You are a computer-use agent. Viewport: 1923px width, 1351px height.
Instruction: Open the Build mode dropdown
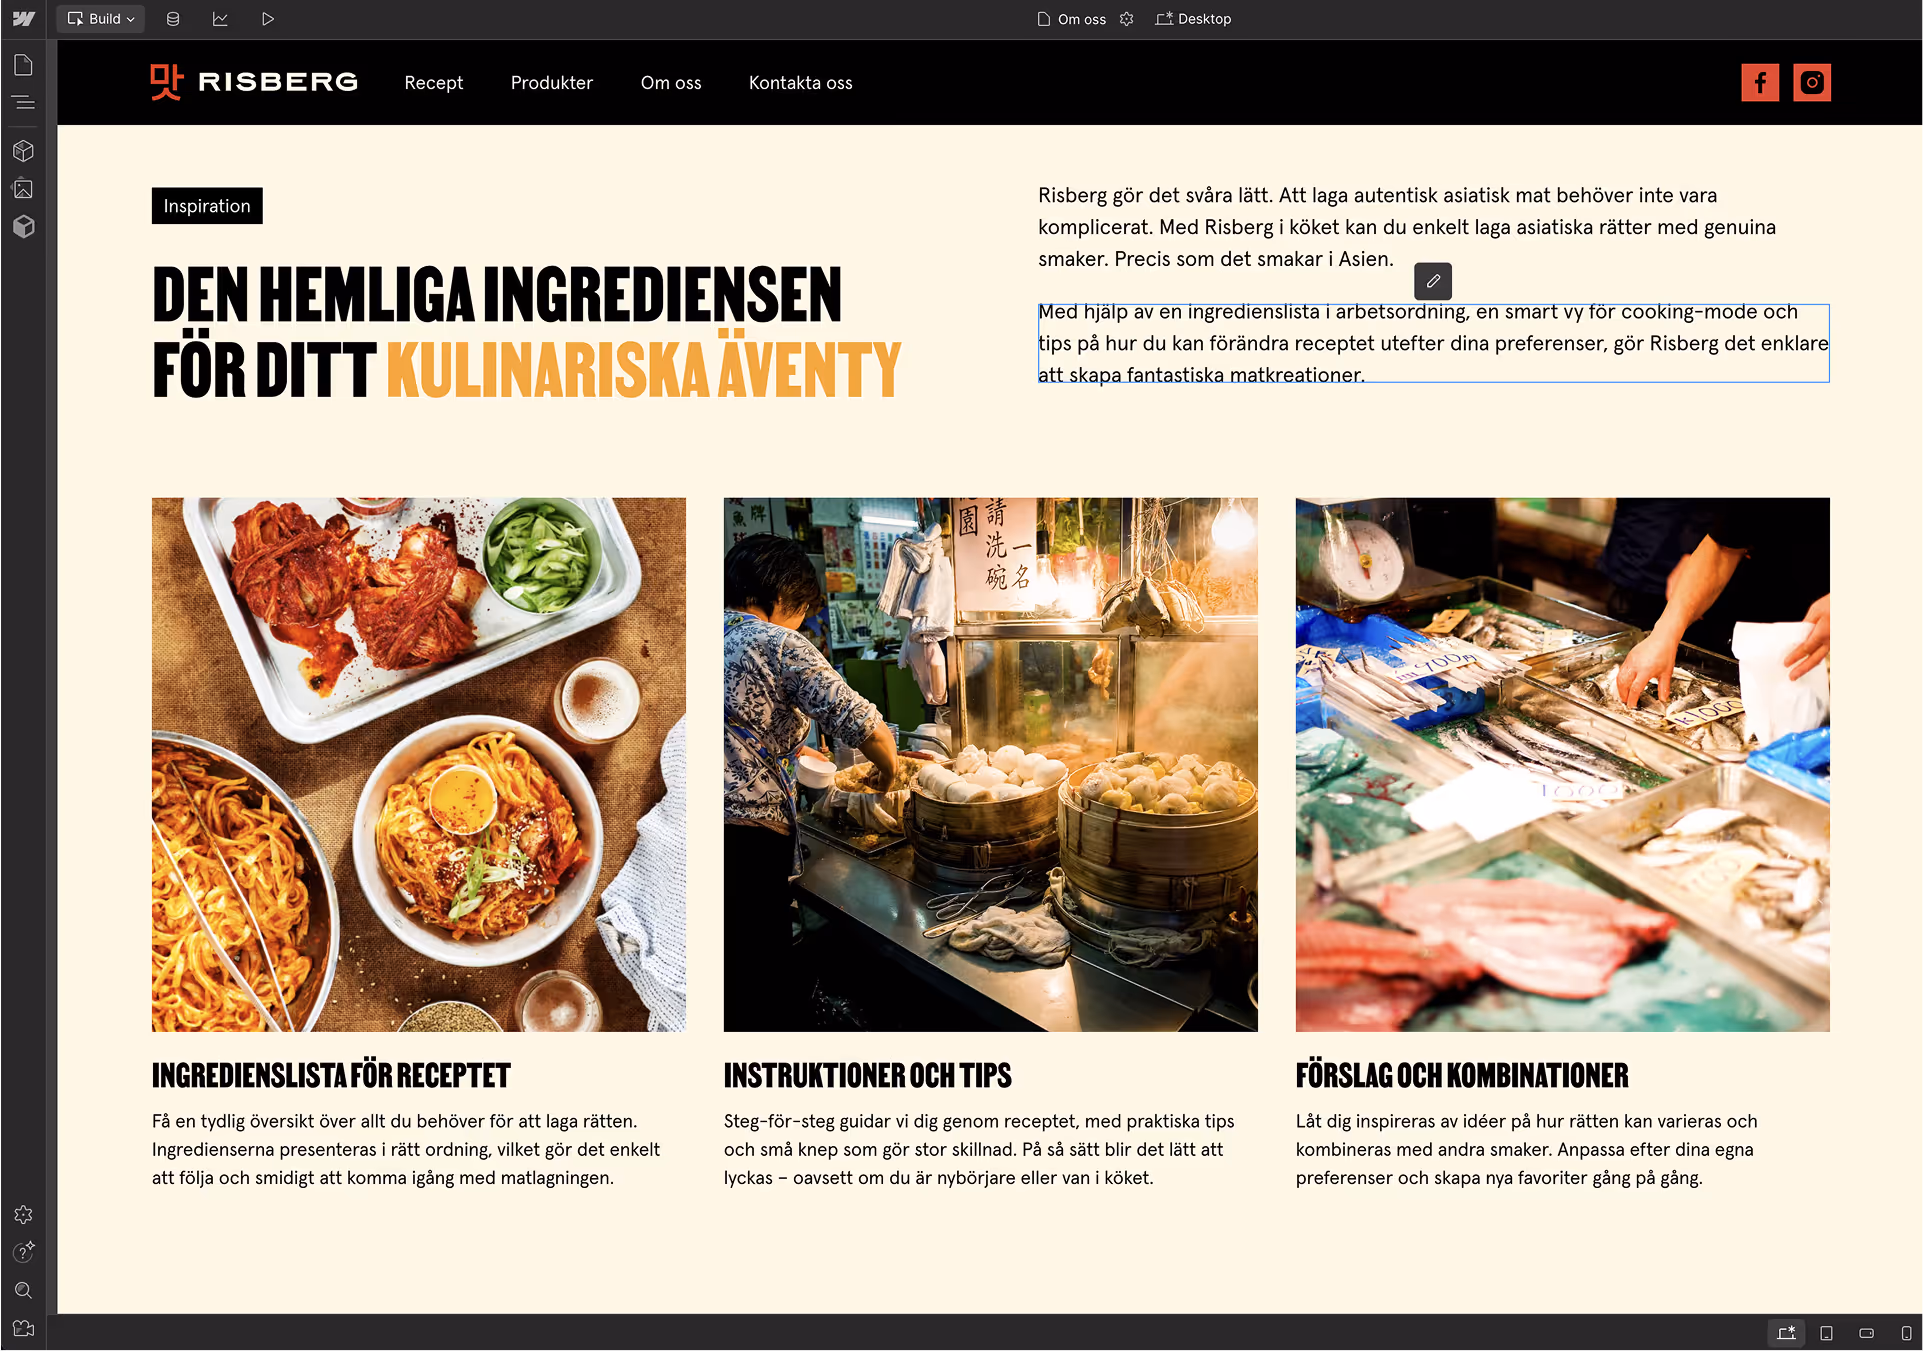[x=101, y=19]
